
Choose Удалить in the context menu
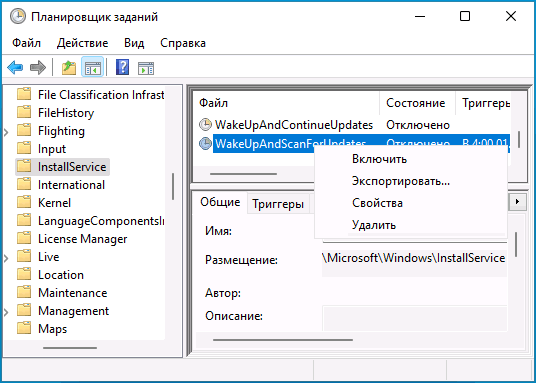coord(411,225)
